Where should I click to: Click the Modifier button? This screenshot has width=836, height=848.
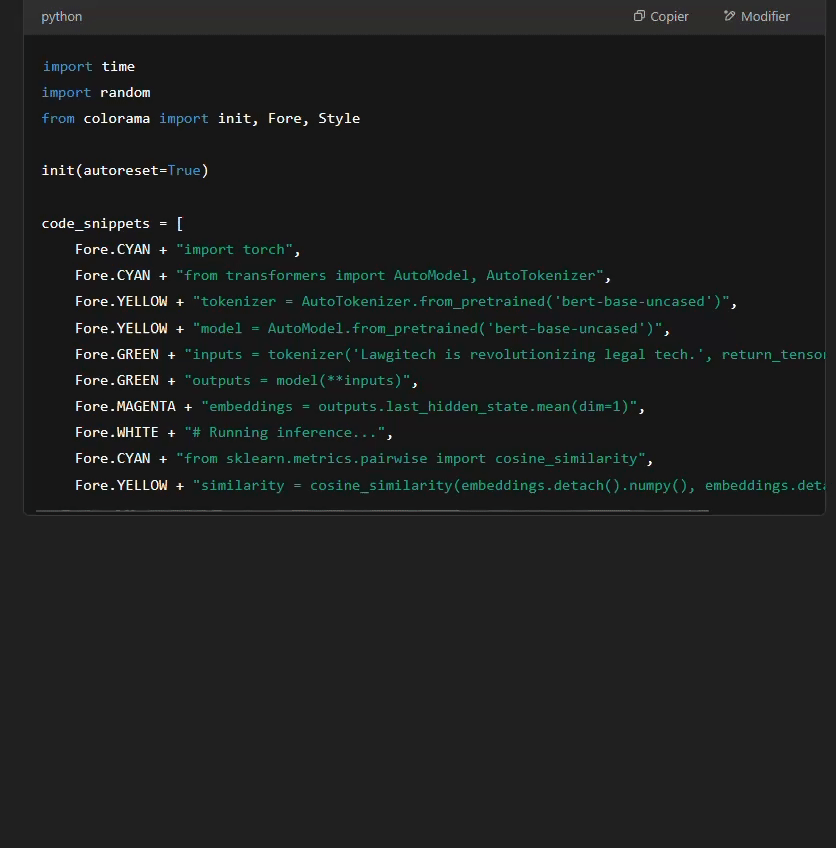756,16
